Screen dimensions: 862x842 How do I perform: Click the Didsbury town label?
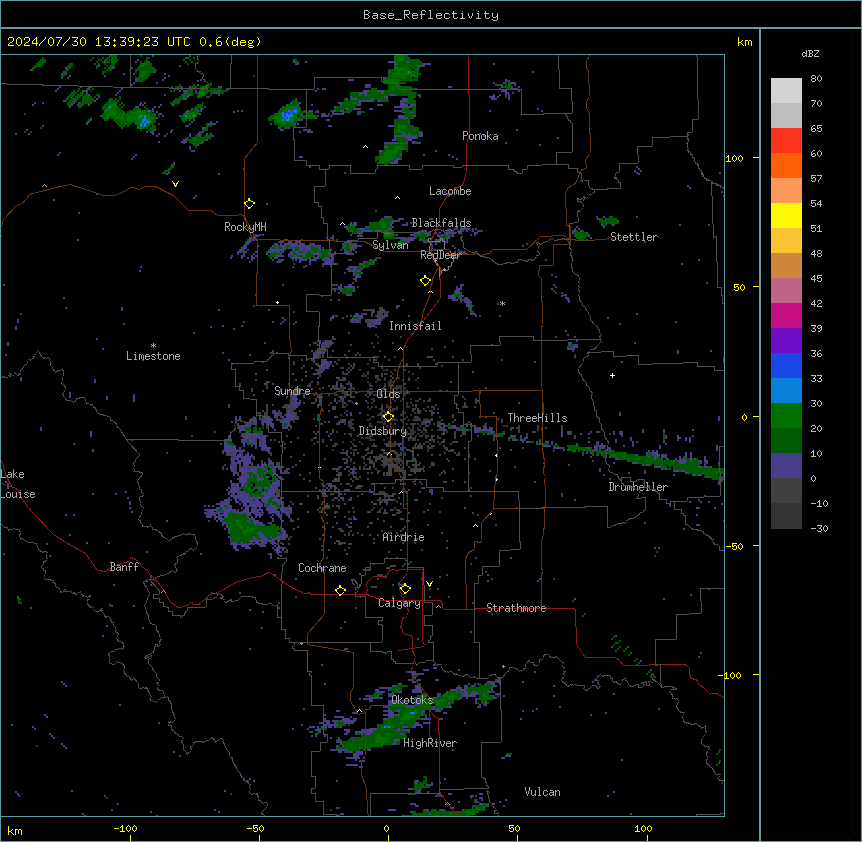click(383, 431)
